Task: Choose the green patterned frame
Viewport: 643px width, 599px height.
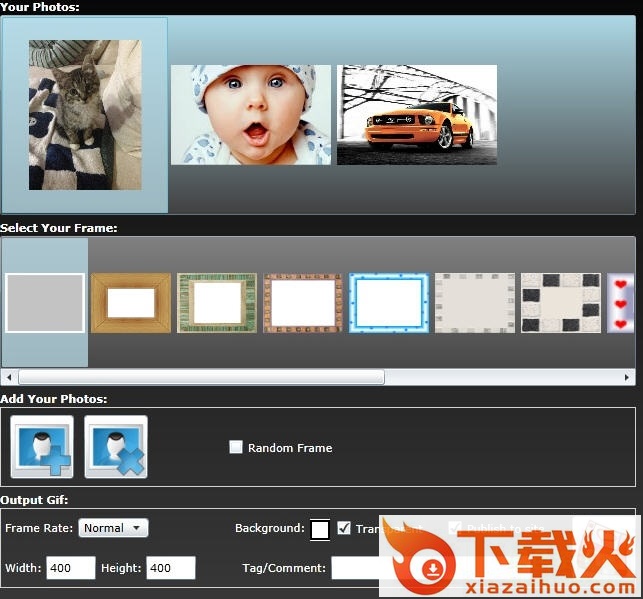Action: (x=217, y=303)
